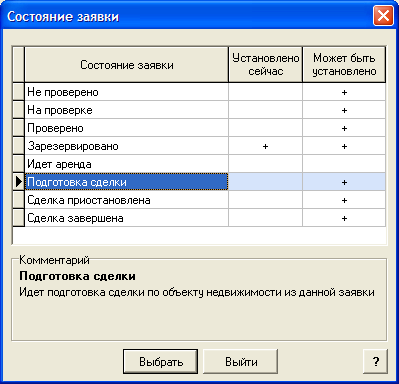Screen dimensions: 399x384
Task: Select the Сделка завершена row
Action: 199,218
